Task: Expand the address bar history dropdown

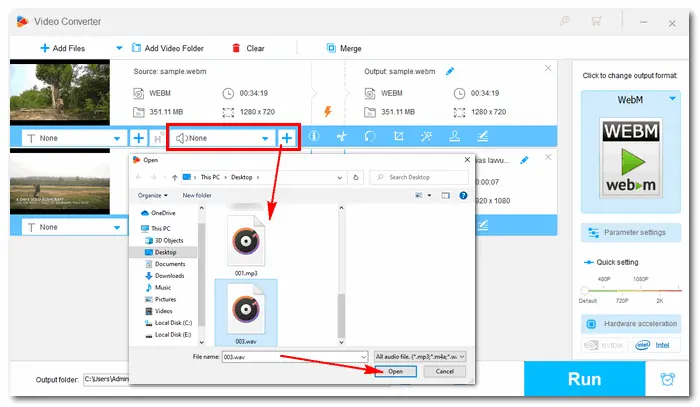Action: (x=340, y=178)
